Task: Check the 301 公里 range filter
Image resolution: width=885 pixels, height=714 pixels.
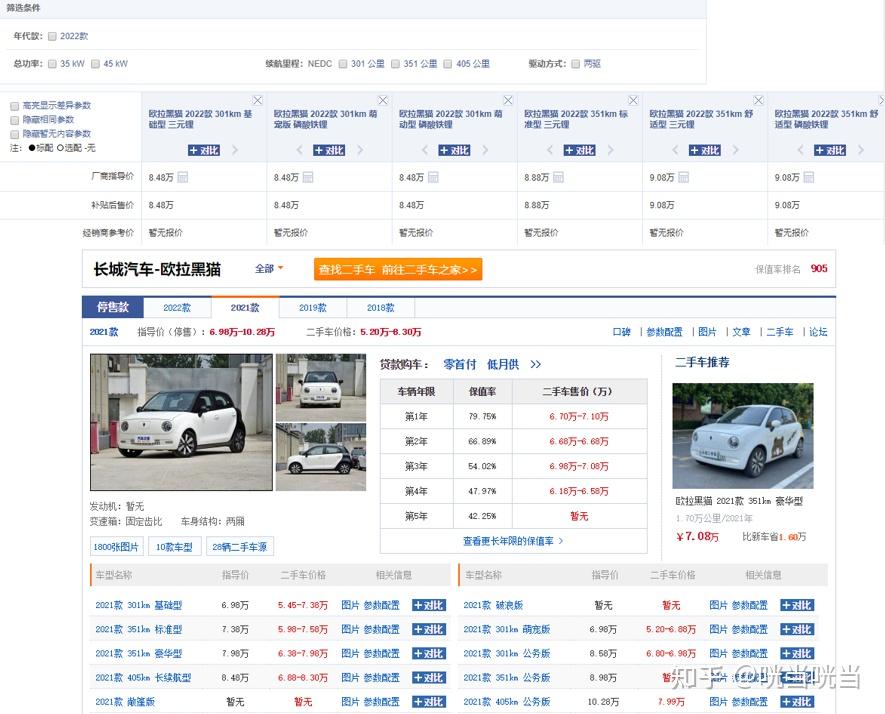Action: coord(343,64)
